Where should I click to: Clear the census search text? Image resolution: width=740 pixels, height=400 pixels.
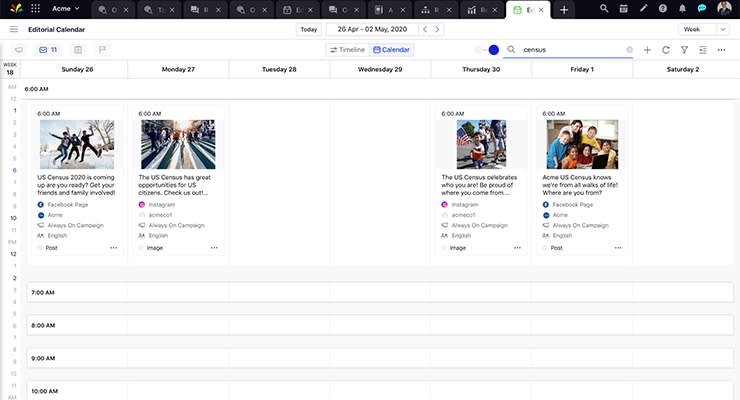pos(629,50)
